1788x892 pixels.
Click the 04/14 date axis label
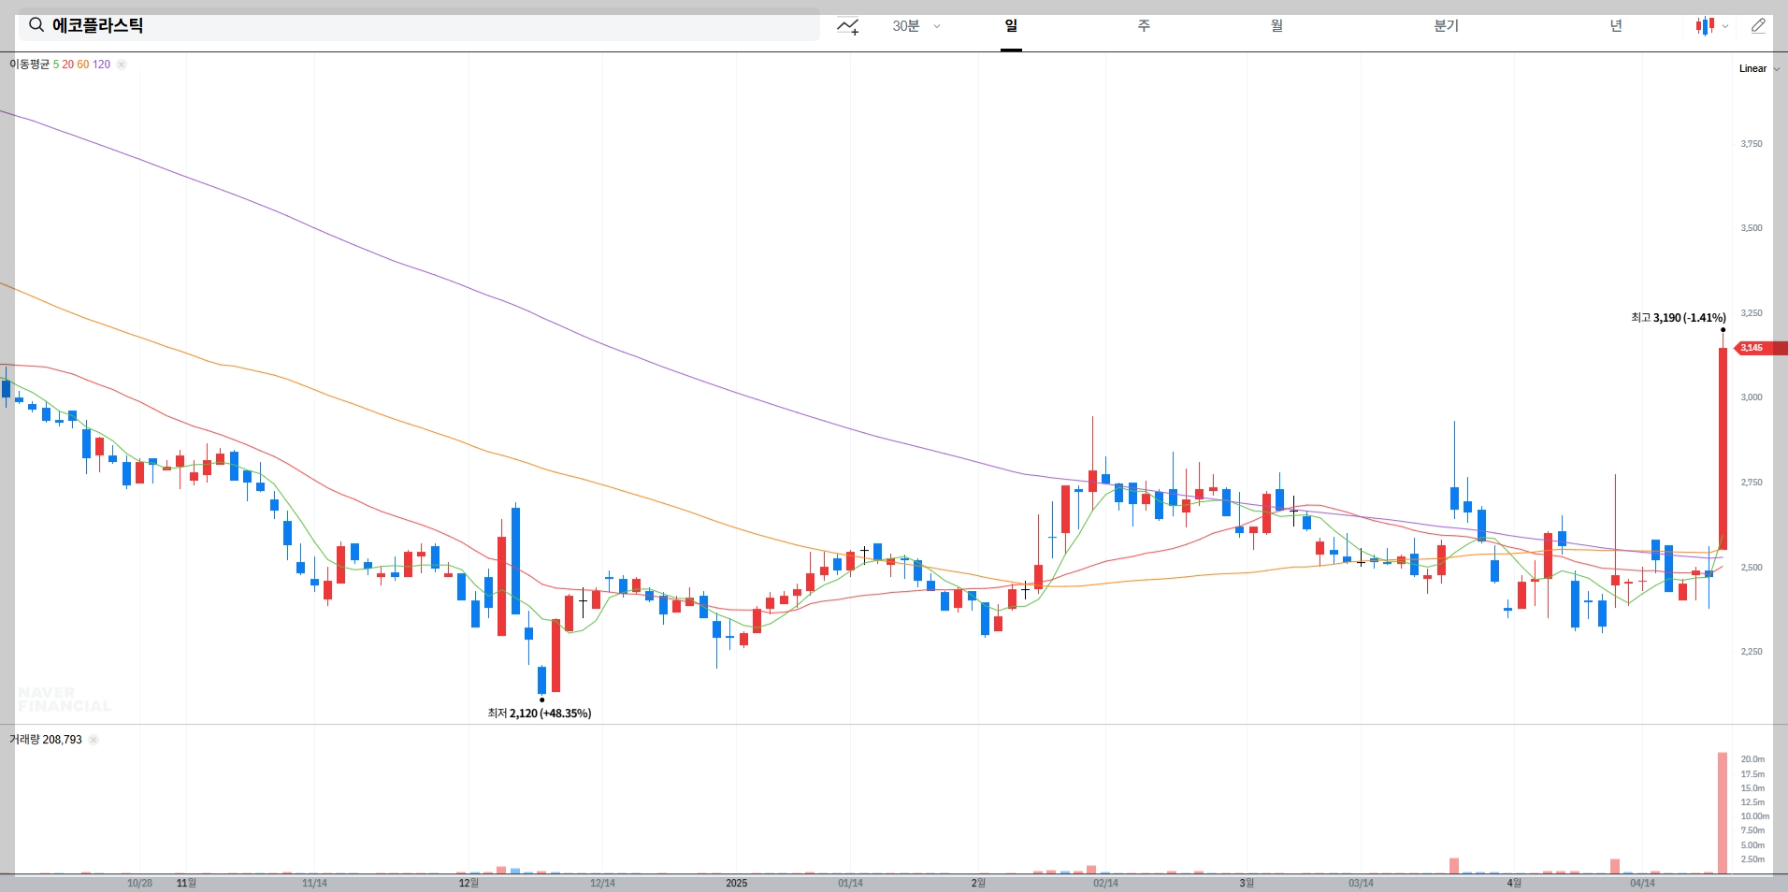point(1642,883)
